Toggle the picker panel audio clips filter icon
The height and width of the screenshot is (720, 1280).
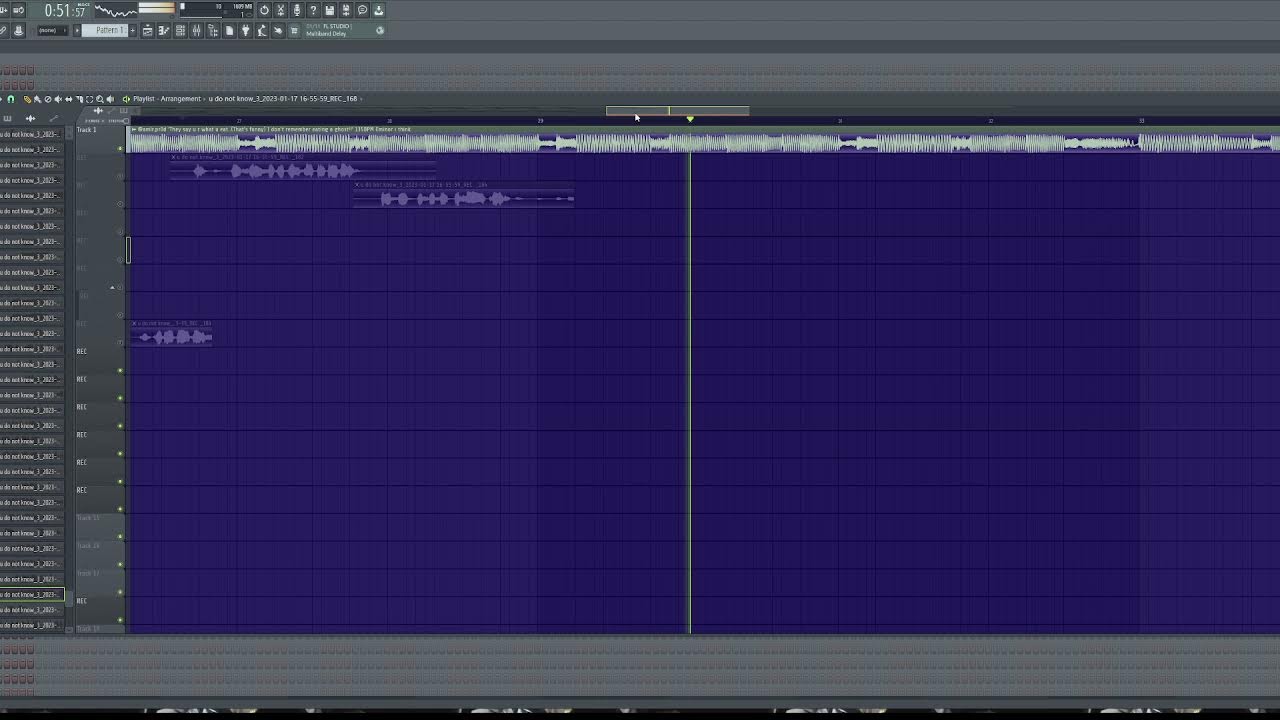pos(30,118)
